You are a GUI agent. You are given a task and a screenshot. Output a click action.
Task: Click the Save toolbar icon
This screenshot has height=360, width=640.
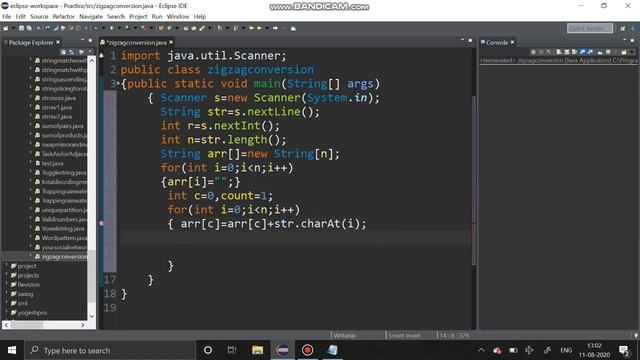[x=21, y=28]
